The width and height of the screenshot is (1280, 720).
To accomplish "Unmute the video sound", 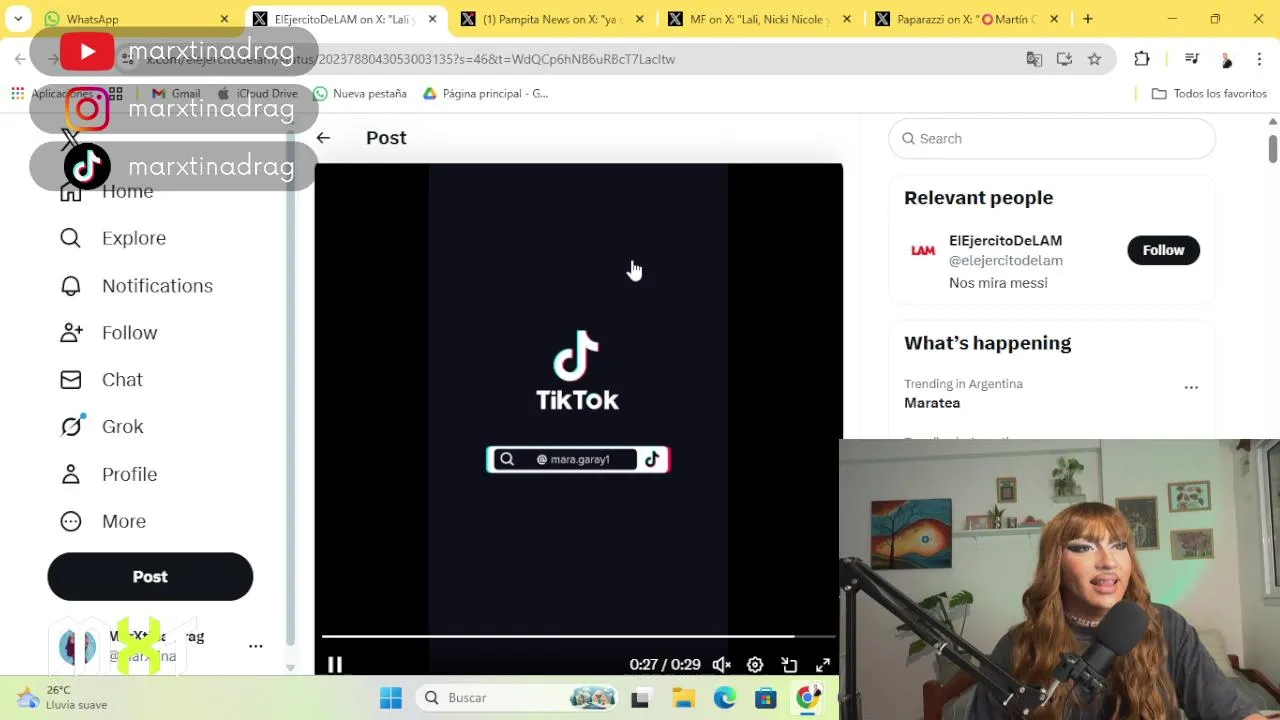I will 721,665.
